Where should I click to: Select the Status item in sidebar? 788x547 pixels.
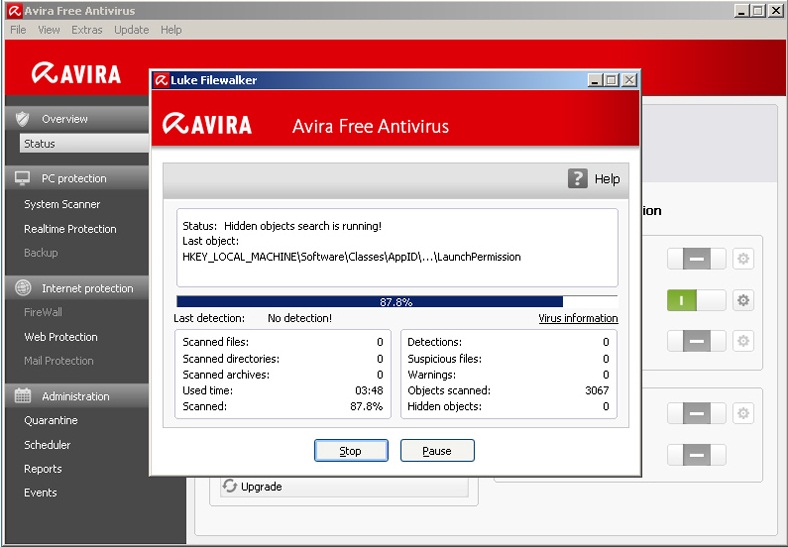[x=84, y=143]
